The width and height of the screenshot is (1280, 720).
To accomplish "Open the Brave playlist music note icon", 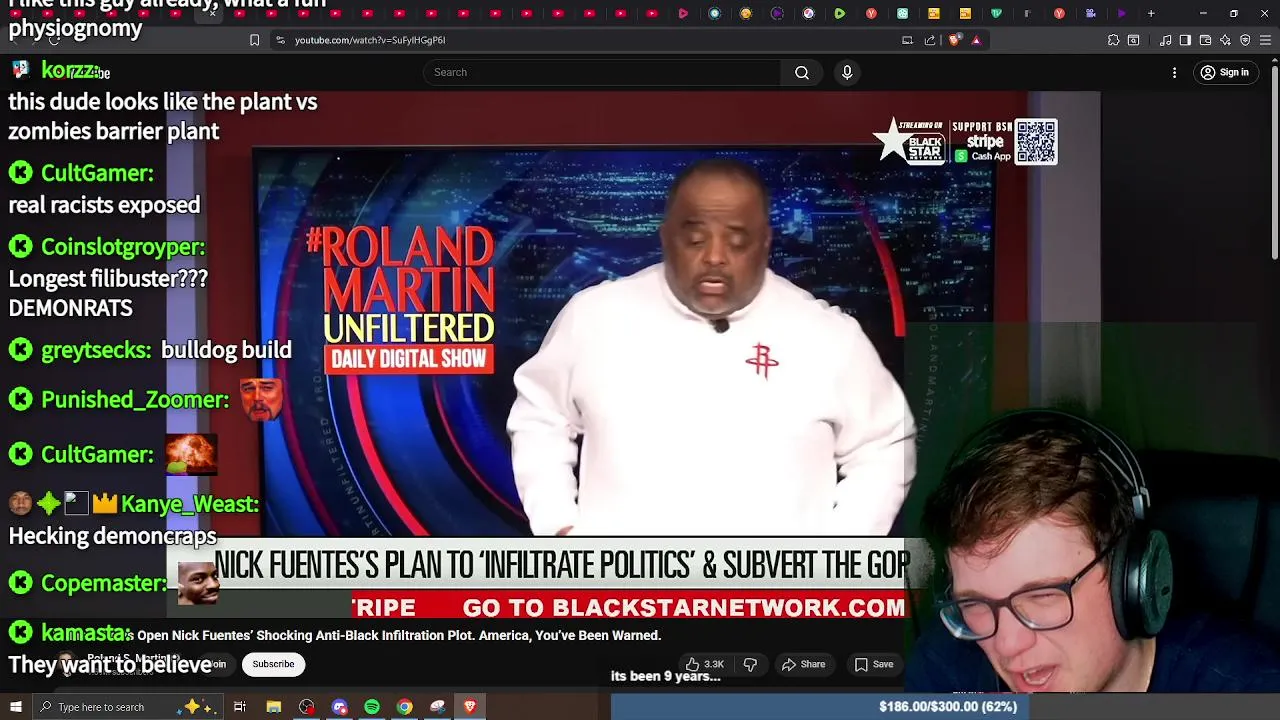I will click(1165, 40).
